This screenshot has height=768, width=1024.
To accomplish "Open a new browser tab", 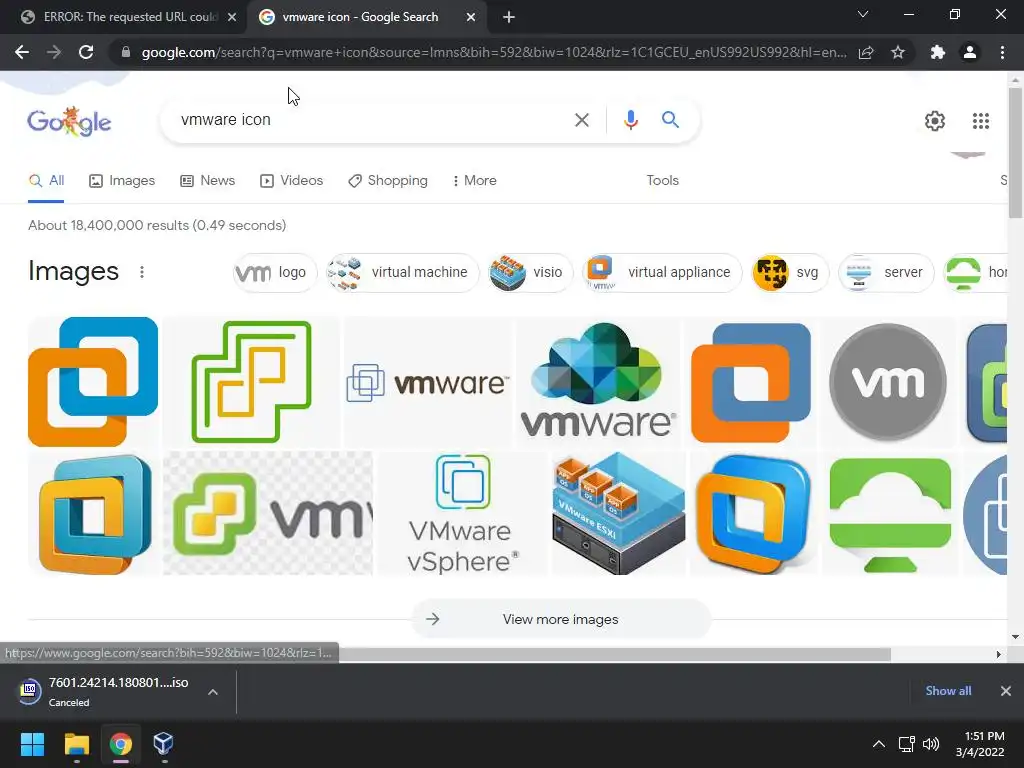I will [509, 17].
